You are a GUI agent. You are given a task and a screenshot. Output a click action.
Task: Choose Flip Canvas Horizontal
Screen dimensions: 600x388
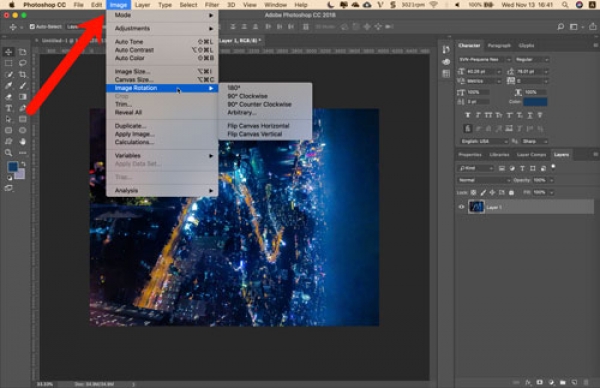point(258,126)
